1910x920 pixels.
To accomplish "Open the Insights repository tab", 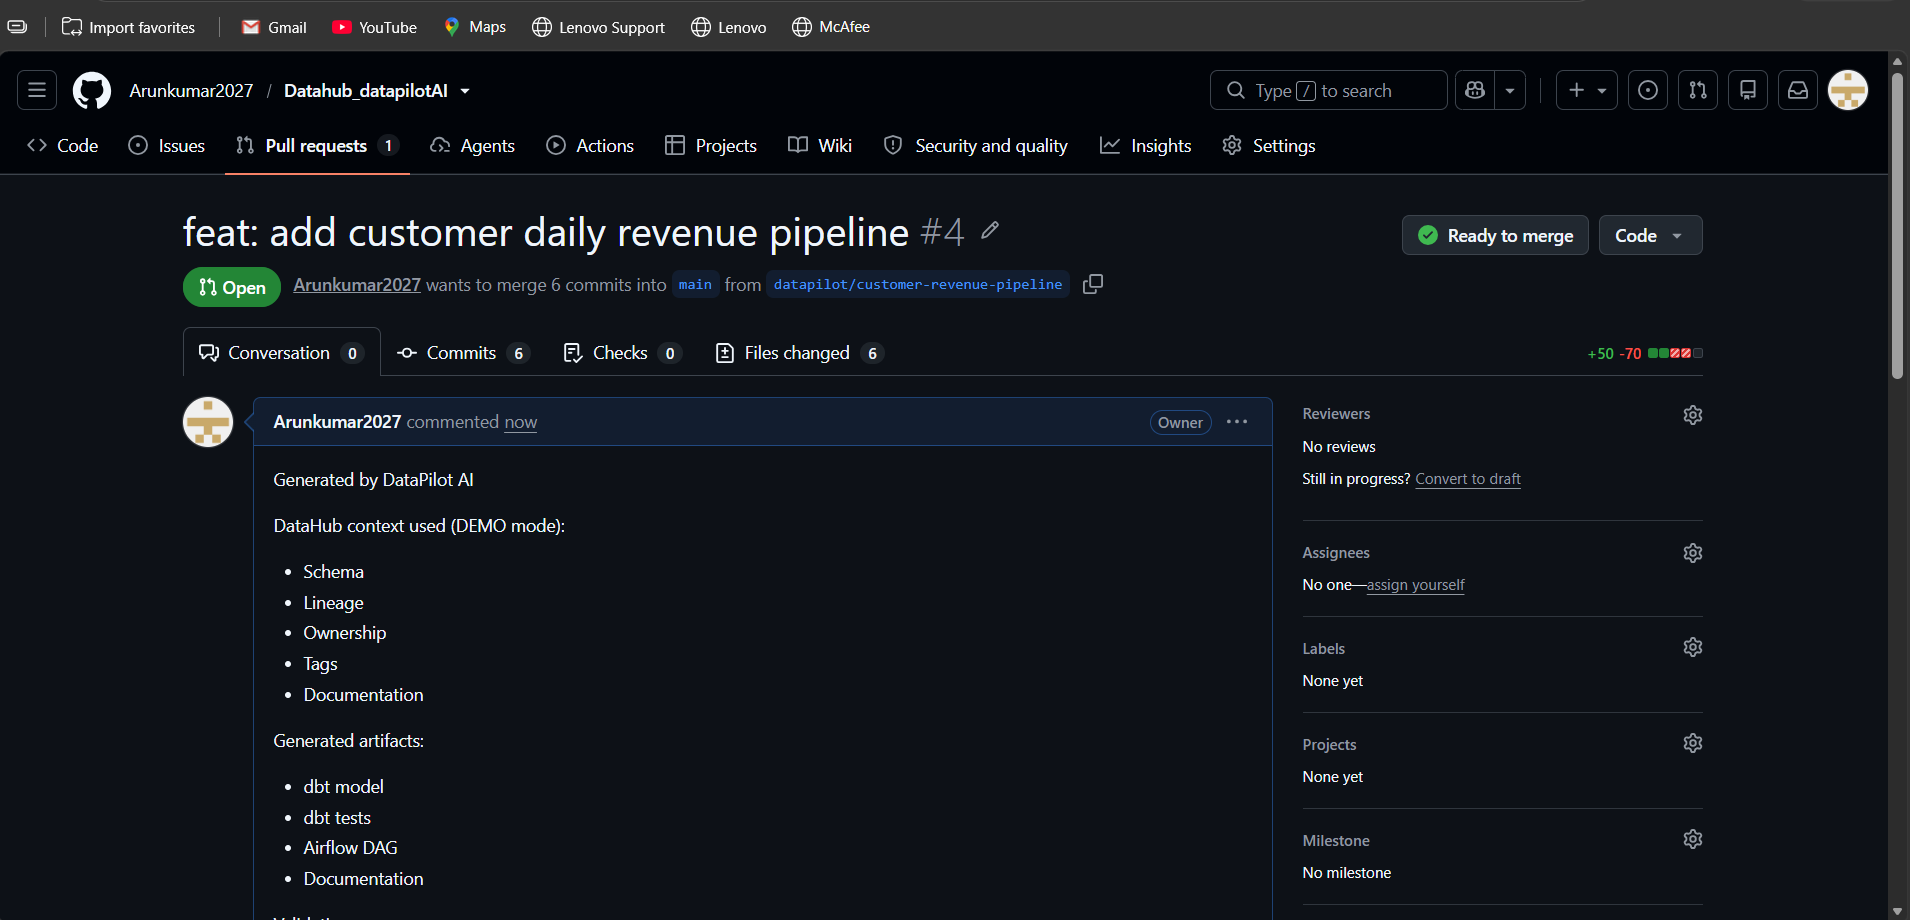I will coord(1146,146).
